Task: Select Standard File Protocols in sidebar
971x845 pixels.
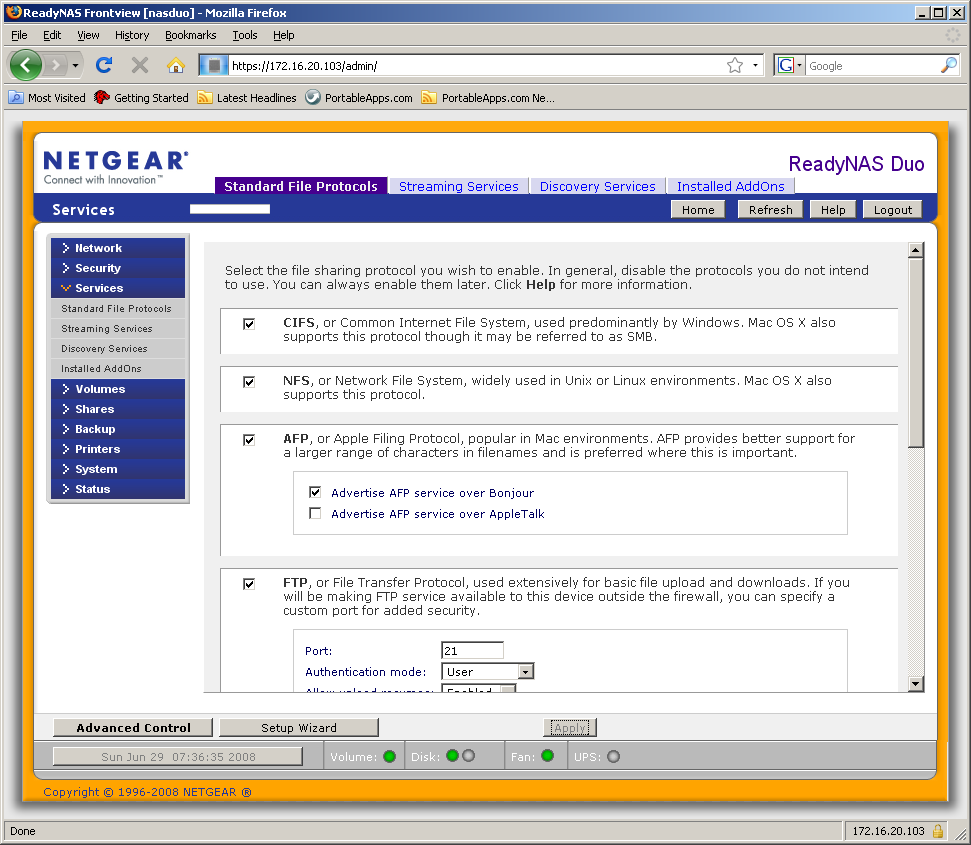Action: pos(118,308)
